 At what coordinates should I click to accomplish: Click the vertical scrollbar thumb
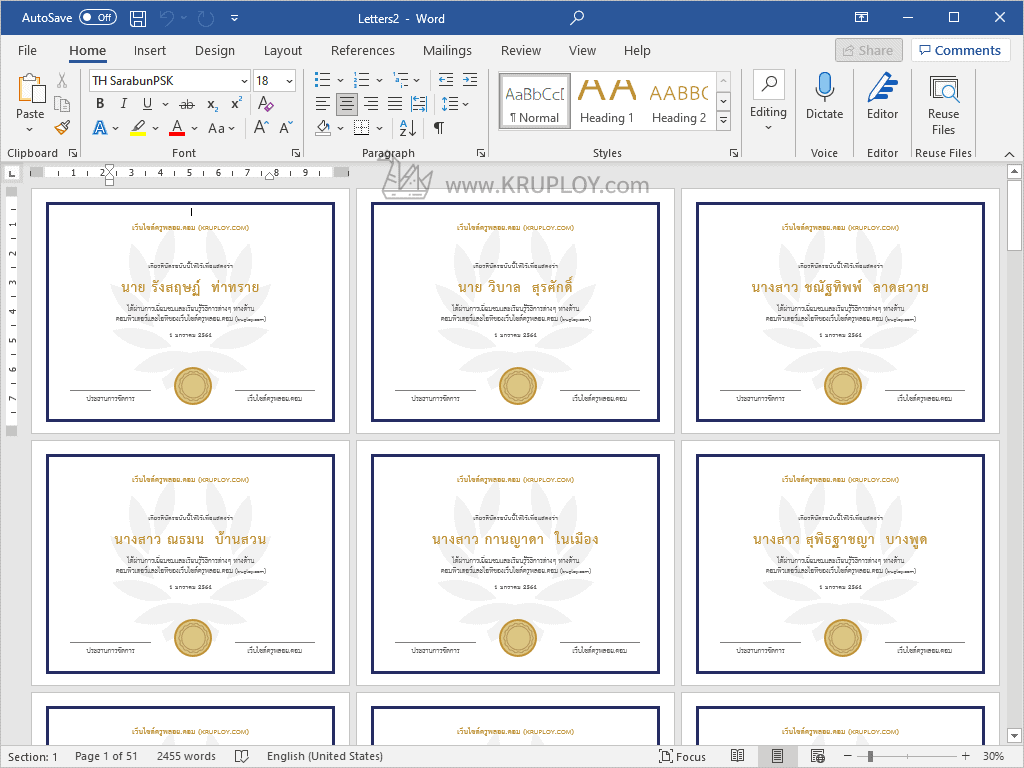(x=1014, y=217)
